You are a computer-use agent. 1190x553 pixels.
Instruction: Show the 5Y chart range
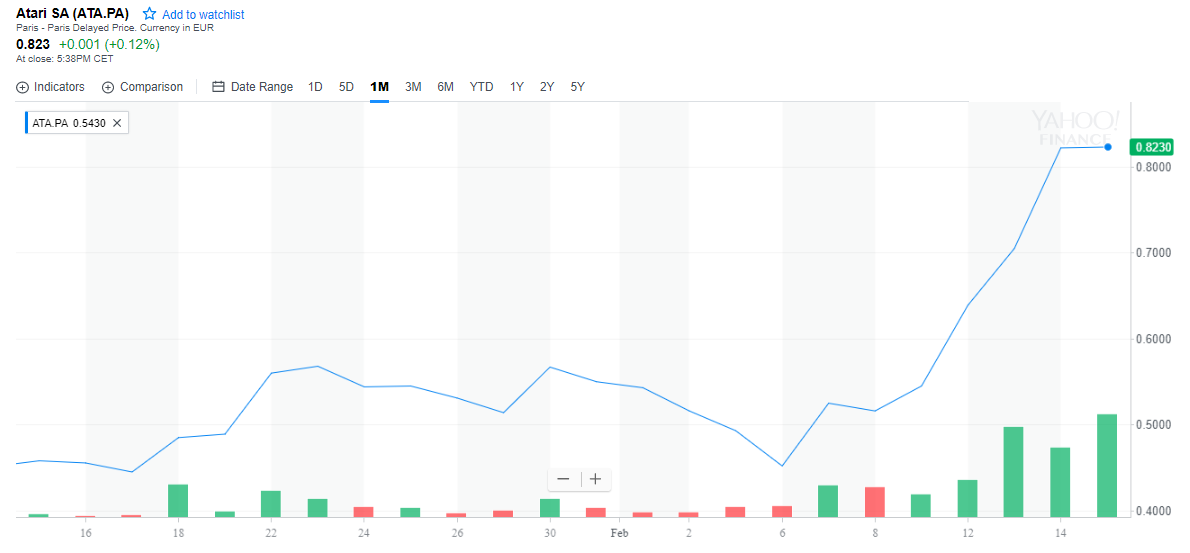pyautogui.click(x=577, y=87)
